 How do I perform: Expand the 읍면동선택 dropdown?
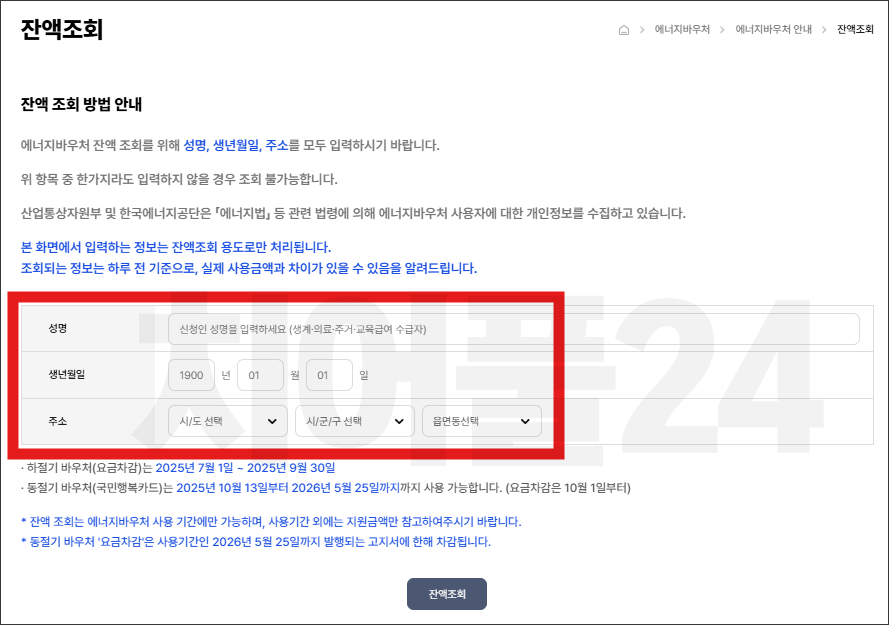(x=481, y=421)
